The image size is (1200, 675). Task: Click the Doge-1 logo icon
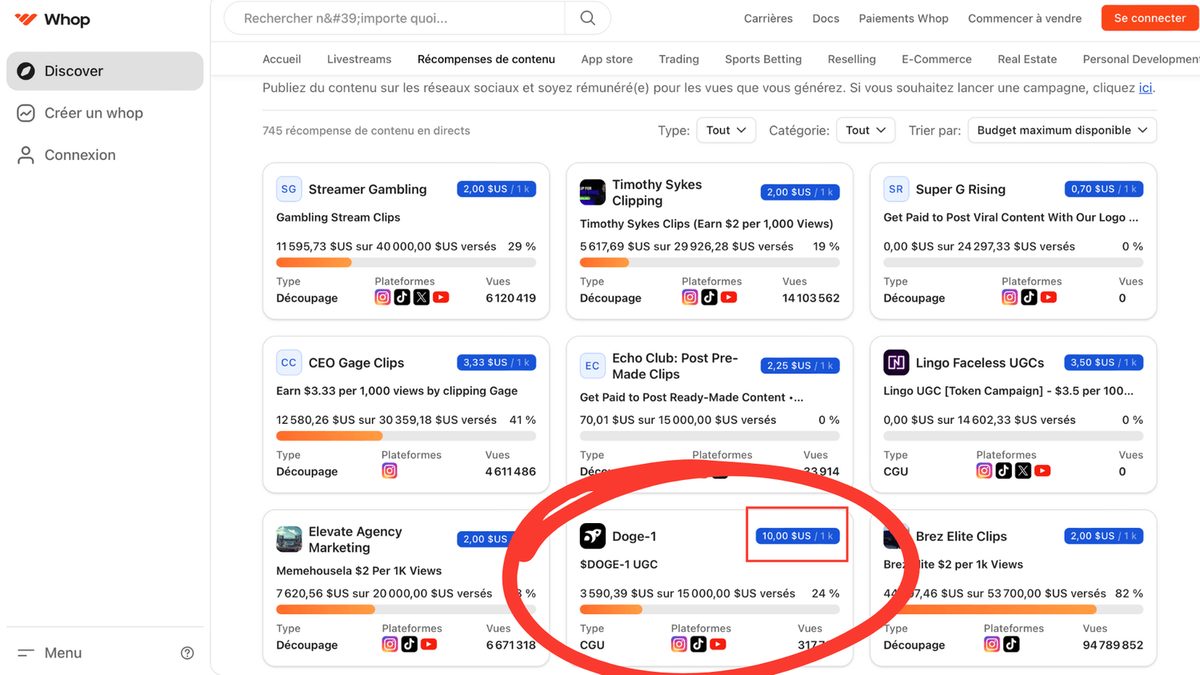[592, 536]
